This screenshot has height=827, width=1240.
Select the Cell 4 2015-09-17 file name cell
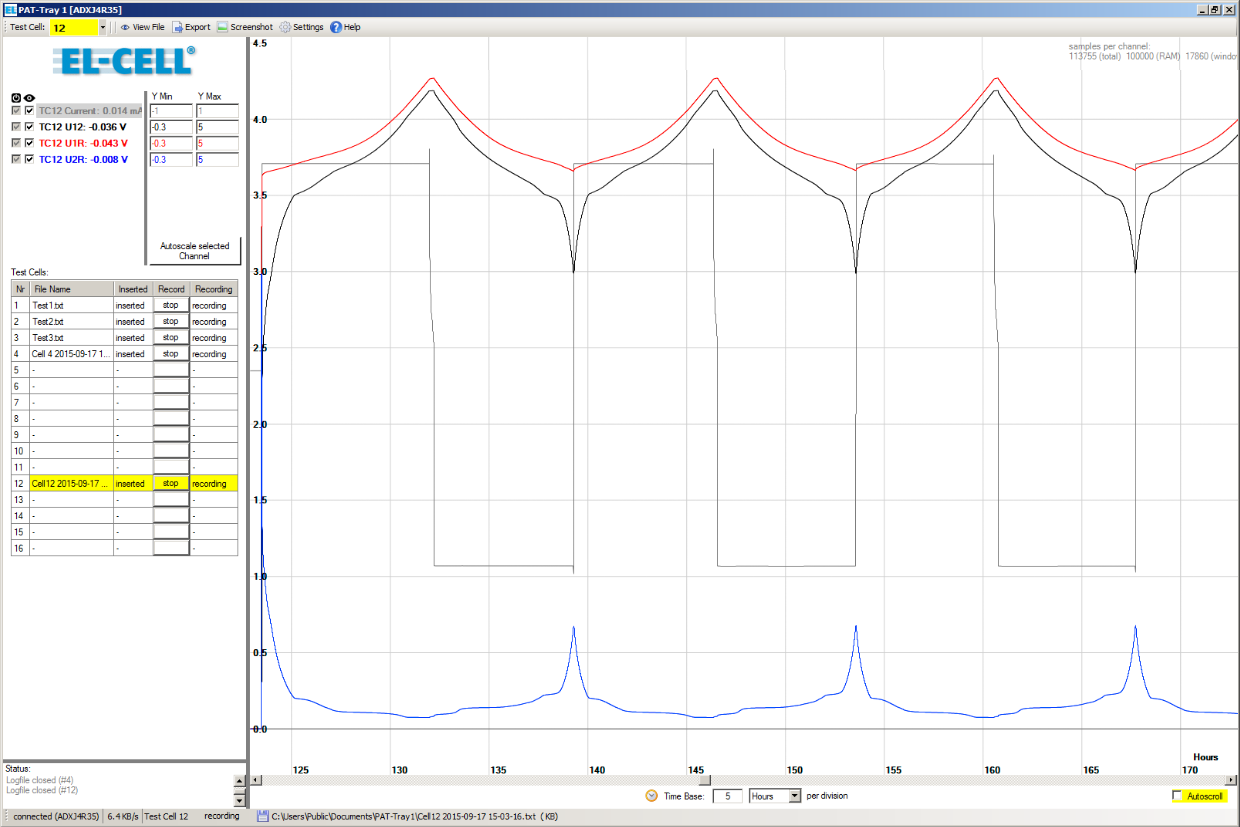pos(72,353)
